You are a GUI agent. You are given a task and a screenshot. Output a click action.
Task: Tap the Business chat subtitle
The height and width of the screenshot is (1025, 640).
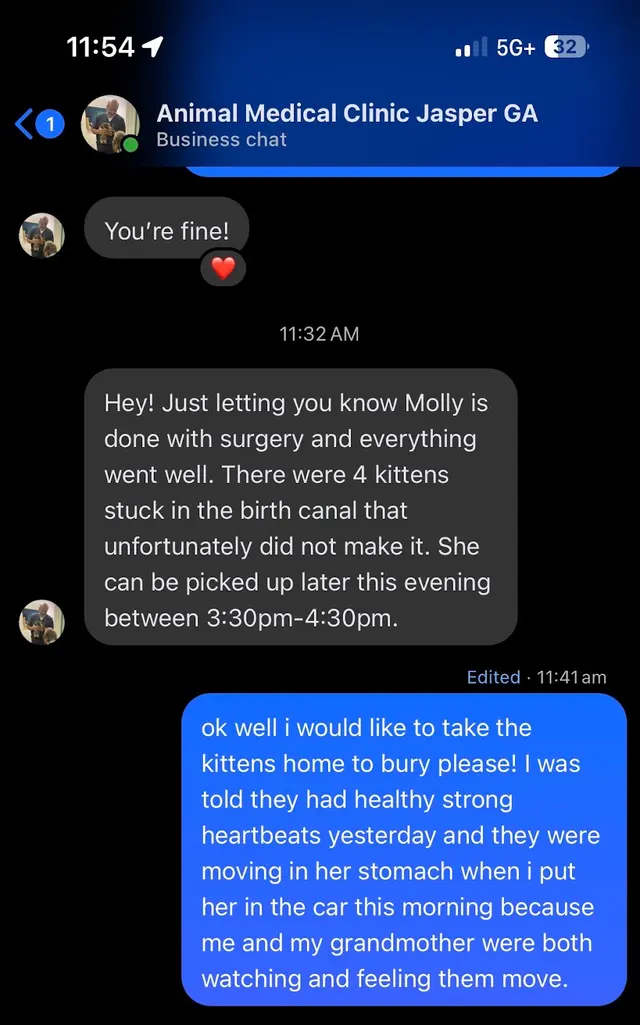tap(222, 139)
